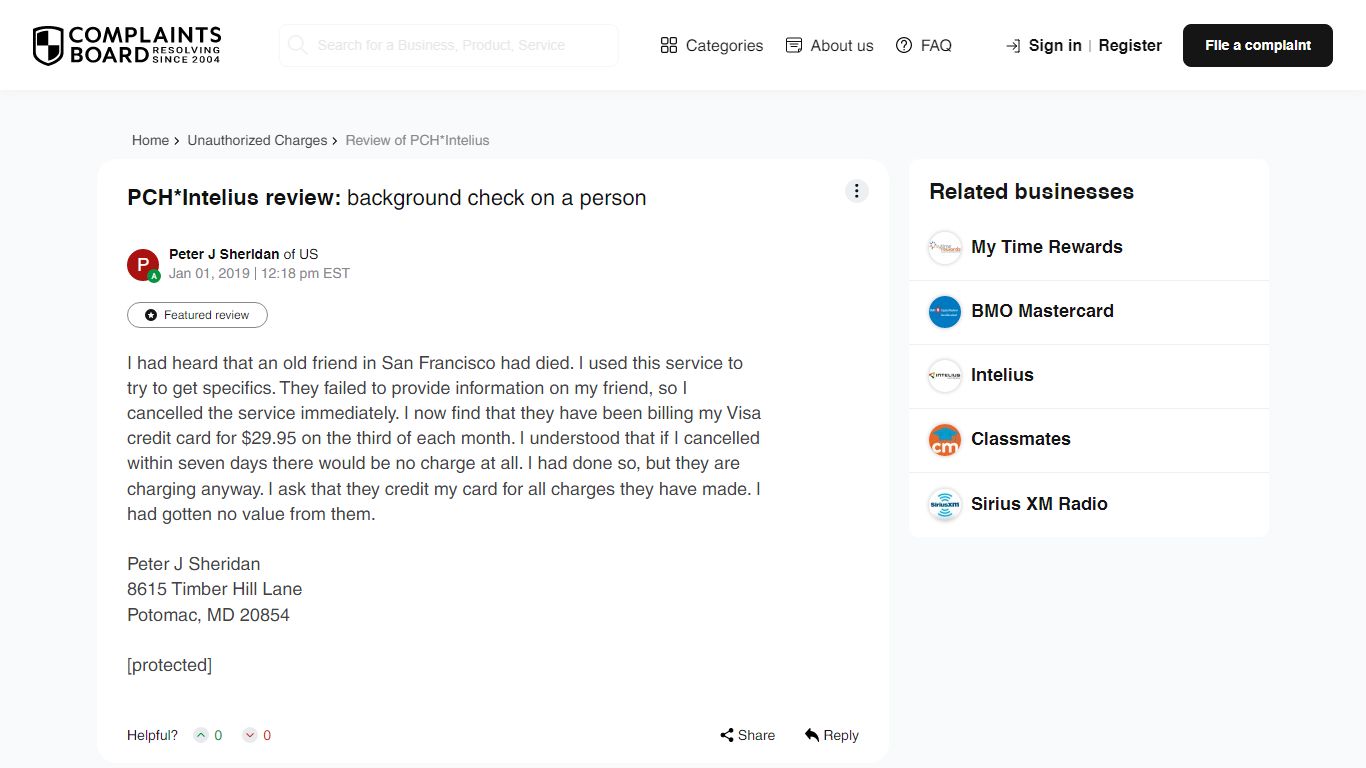The height and width of the screenshot is (768, 1366).
Task: Click the Classmates logo icon
Action: [x=945, y=439]
